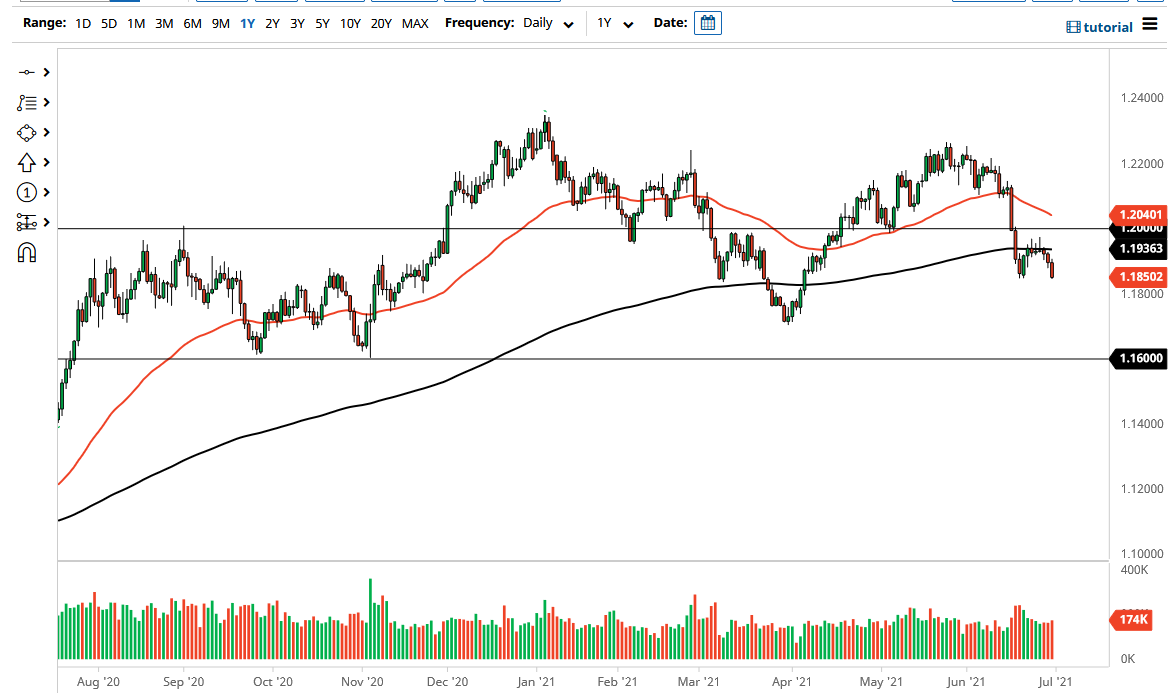Open the tutorial link
Viewport: 1170px width, 696px height.
[1099, 27]
